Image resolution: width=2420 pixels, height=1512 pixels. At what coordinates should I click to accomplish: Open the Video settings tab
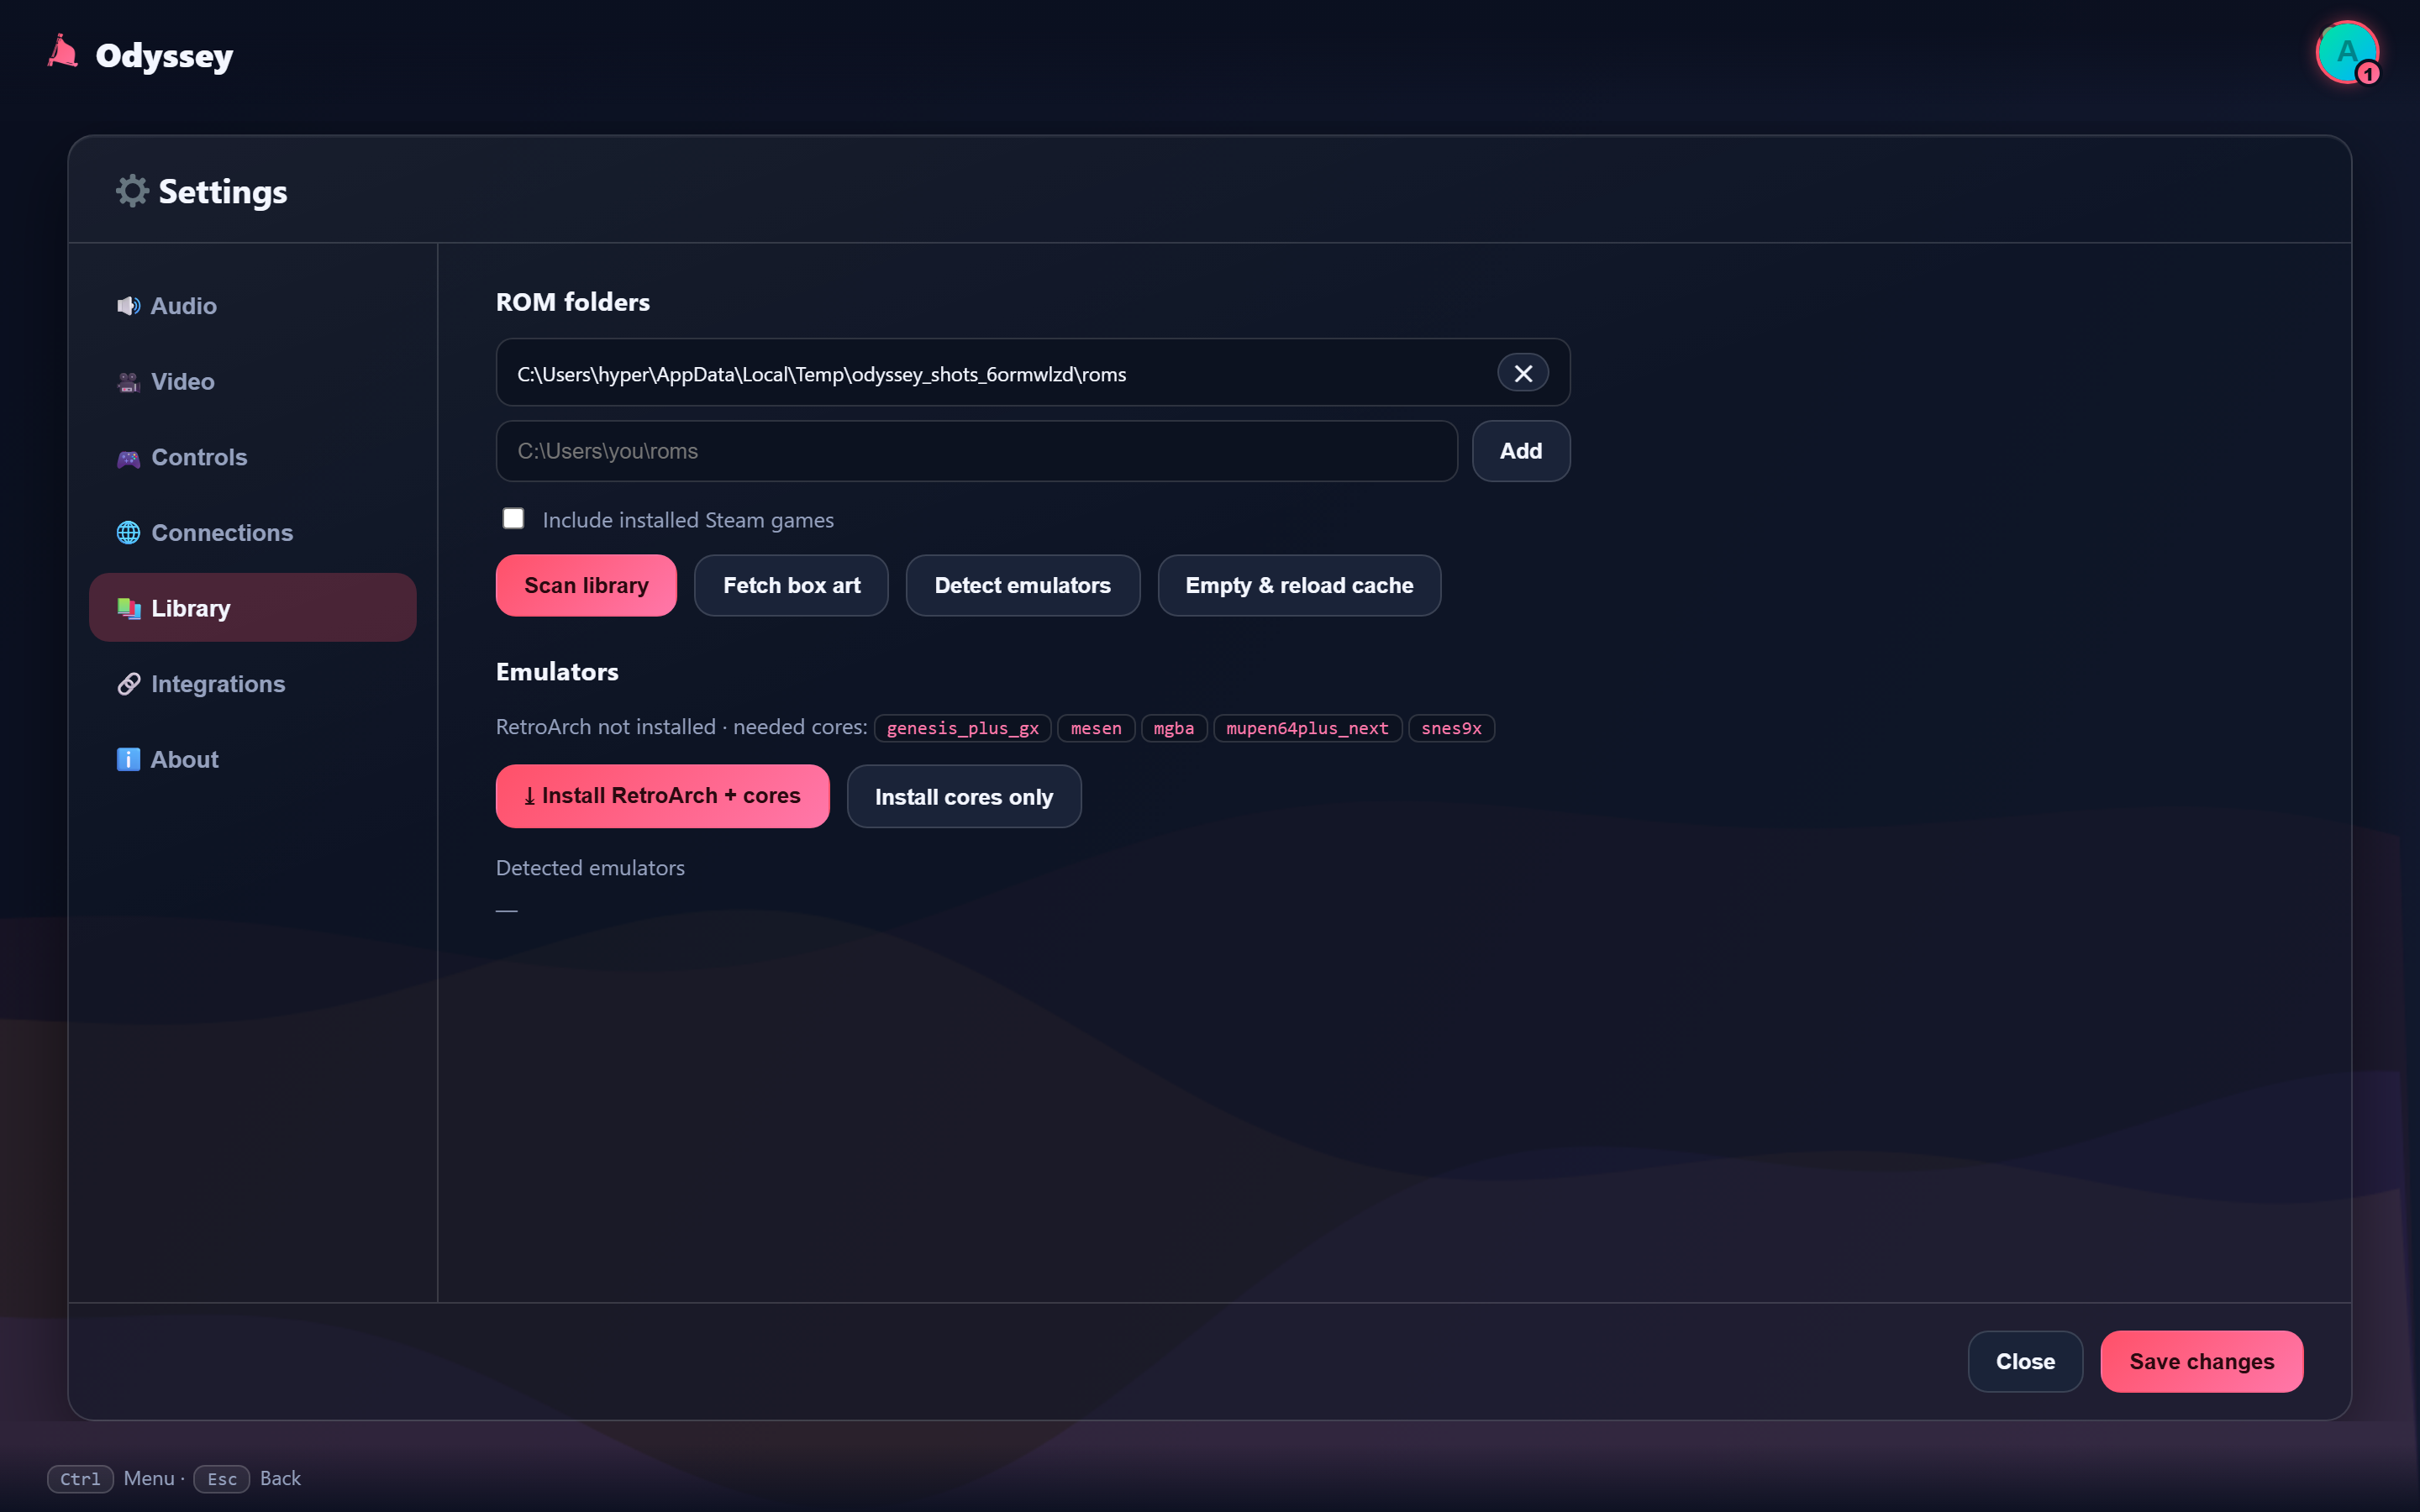click(x=252, y=381)
